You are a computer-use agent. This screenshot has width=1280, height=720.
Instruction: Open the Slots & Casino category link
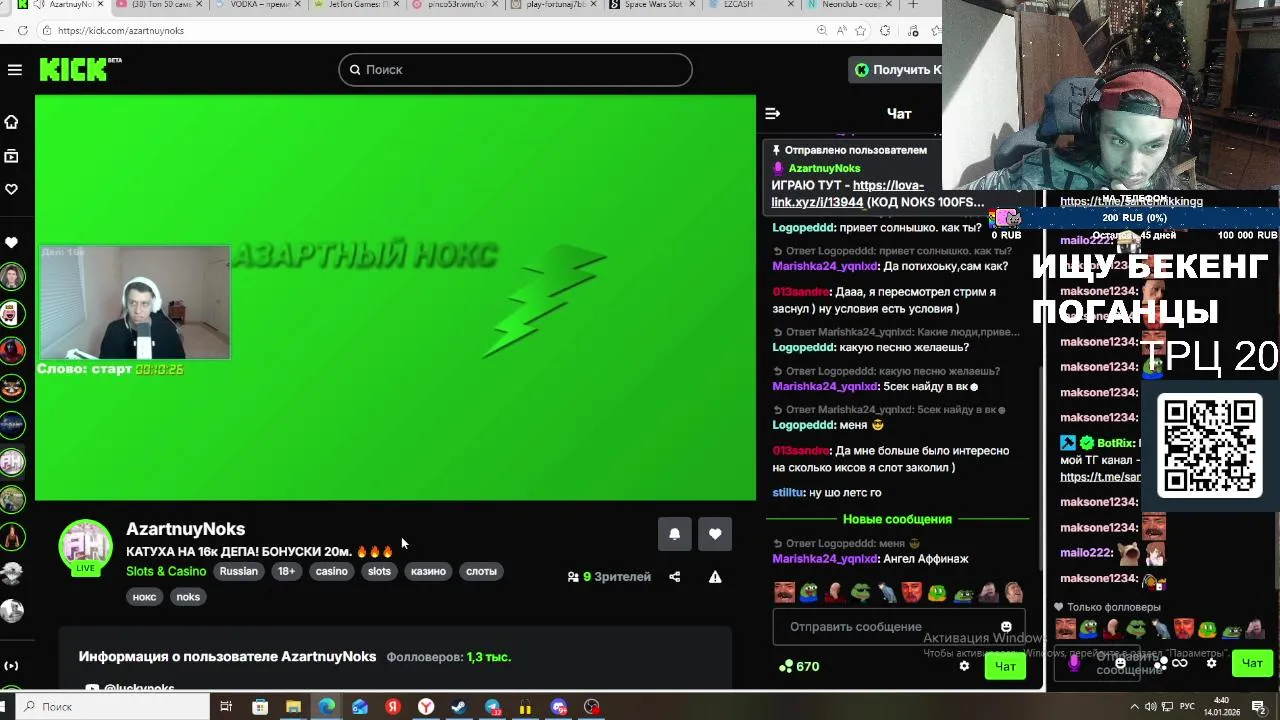[x=166, y=571]
